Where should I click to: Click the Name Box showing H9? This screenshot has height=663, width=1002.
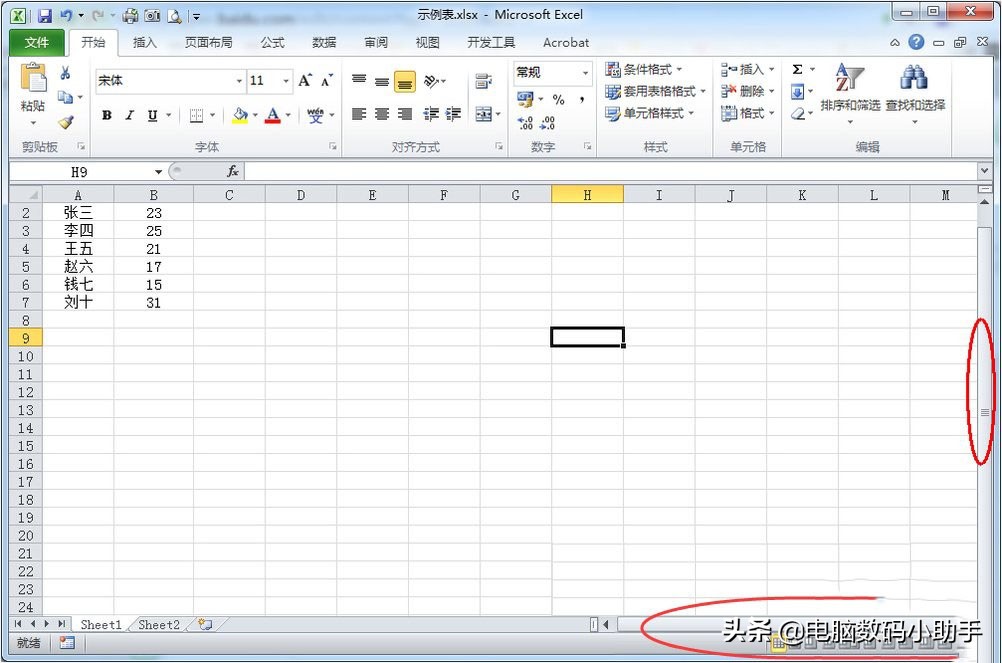(x=79, y=172)
